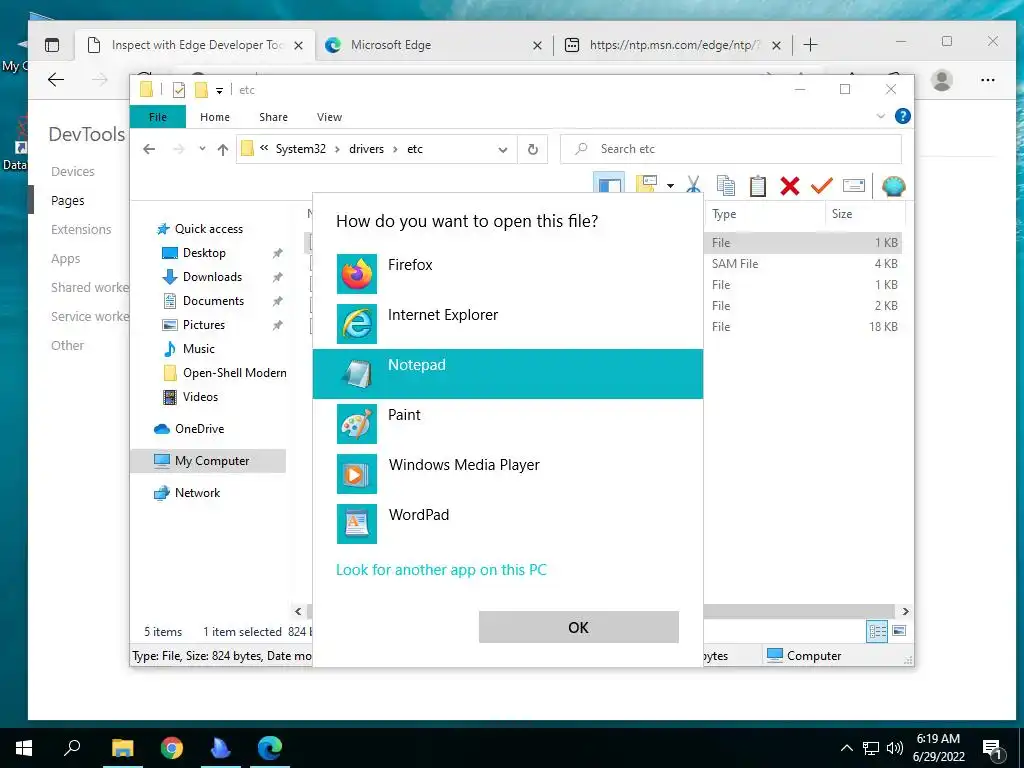Open Windows Start menu
The width and height of the screenshot is (1024, 768).
click(x=24, y=748)
